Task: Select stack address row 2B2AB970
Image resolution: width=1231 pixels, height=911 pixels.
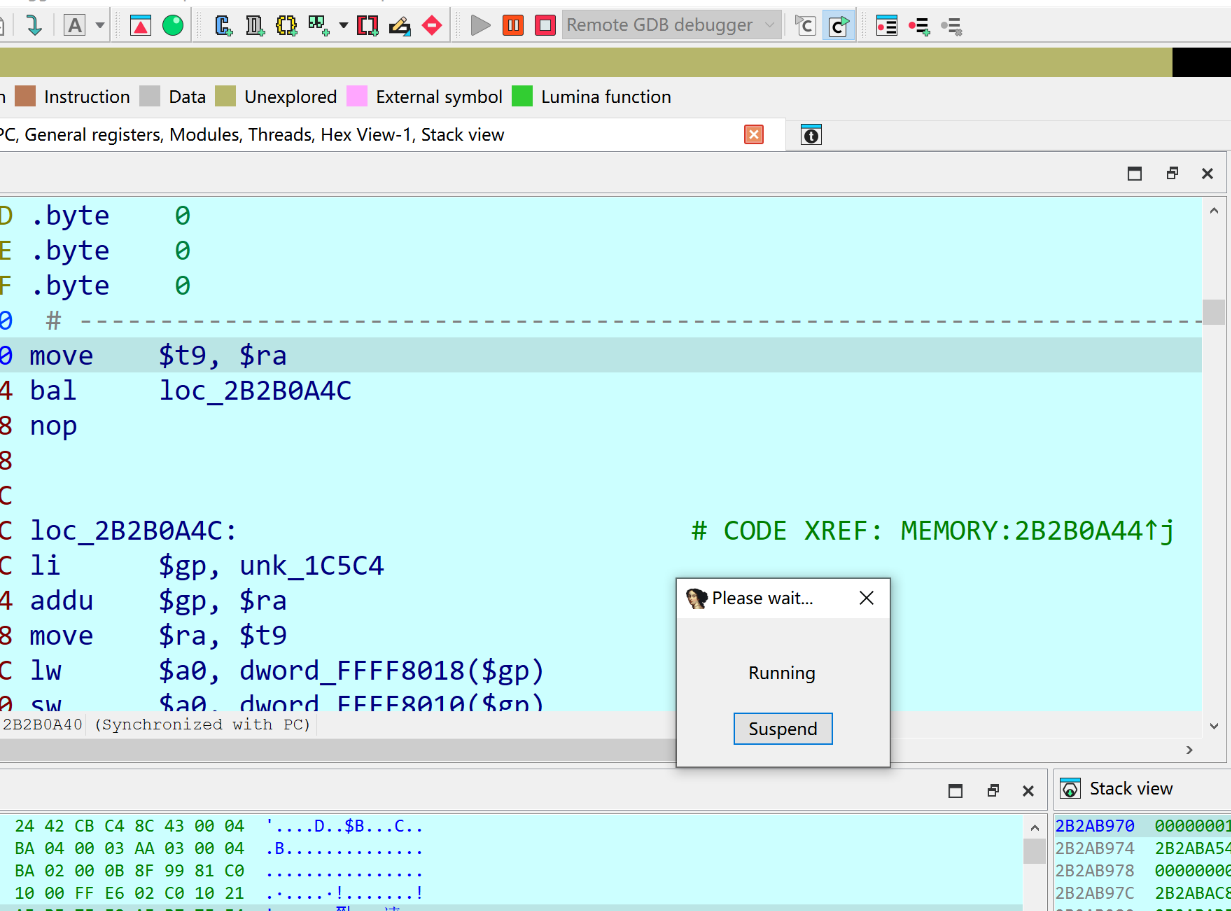Action: pos(1143,826)
